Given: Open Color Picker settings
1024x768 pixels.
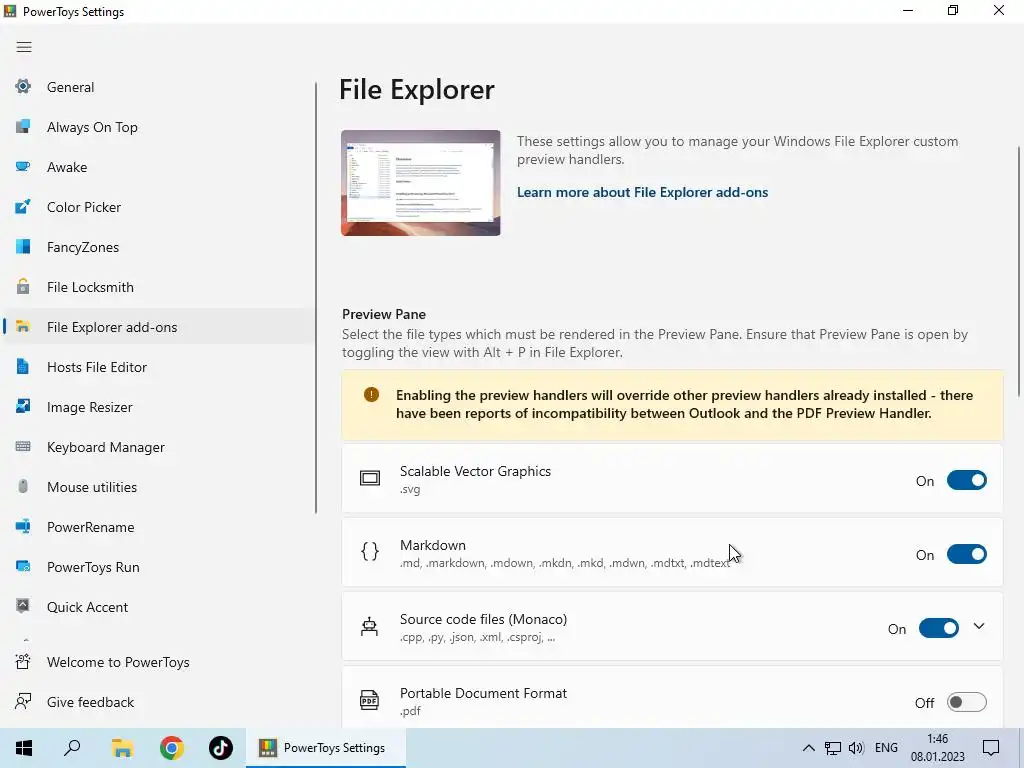Looking at the screenshot, I should 159,207.
